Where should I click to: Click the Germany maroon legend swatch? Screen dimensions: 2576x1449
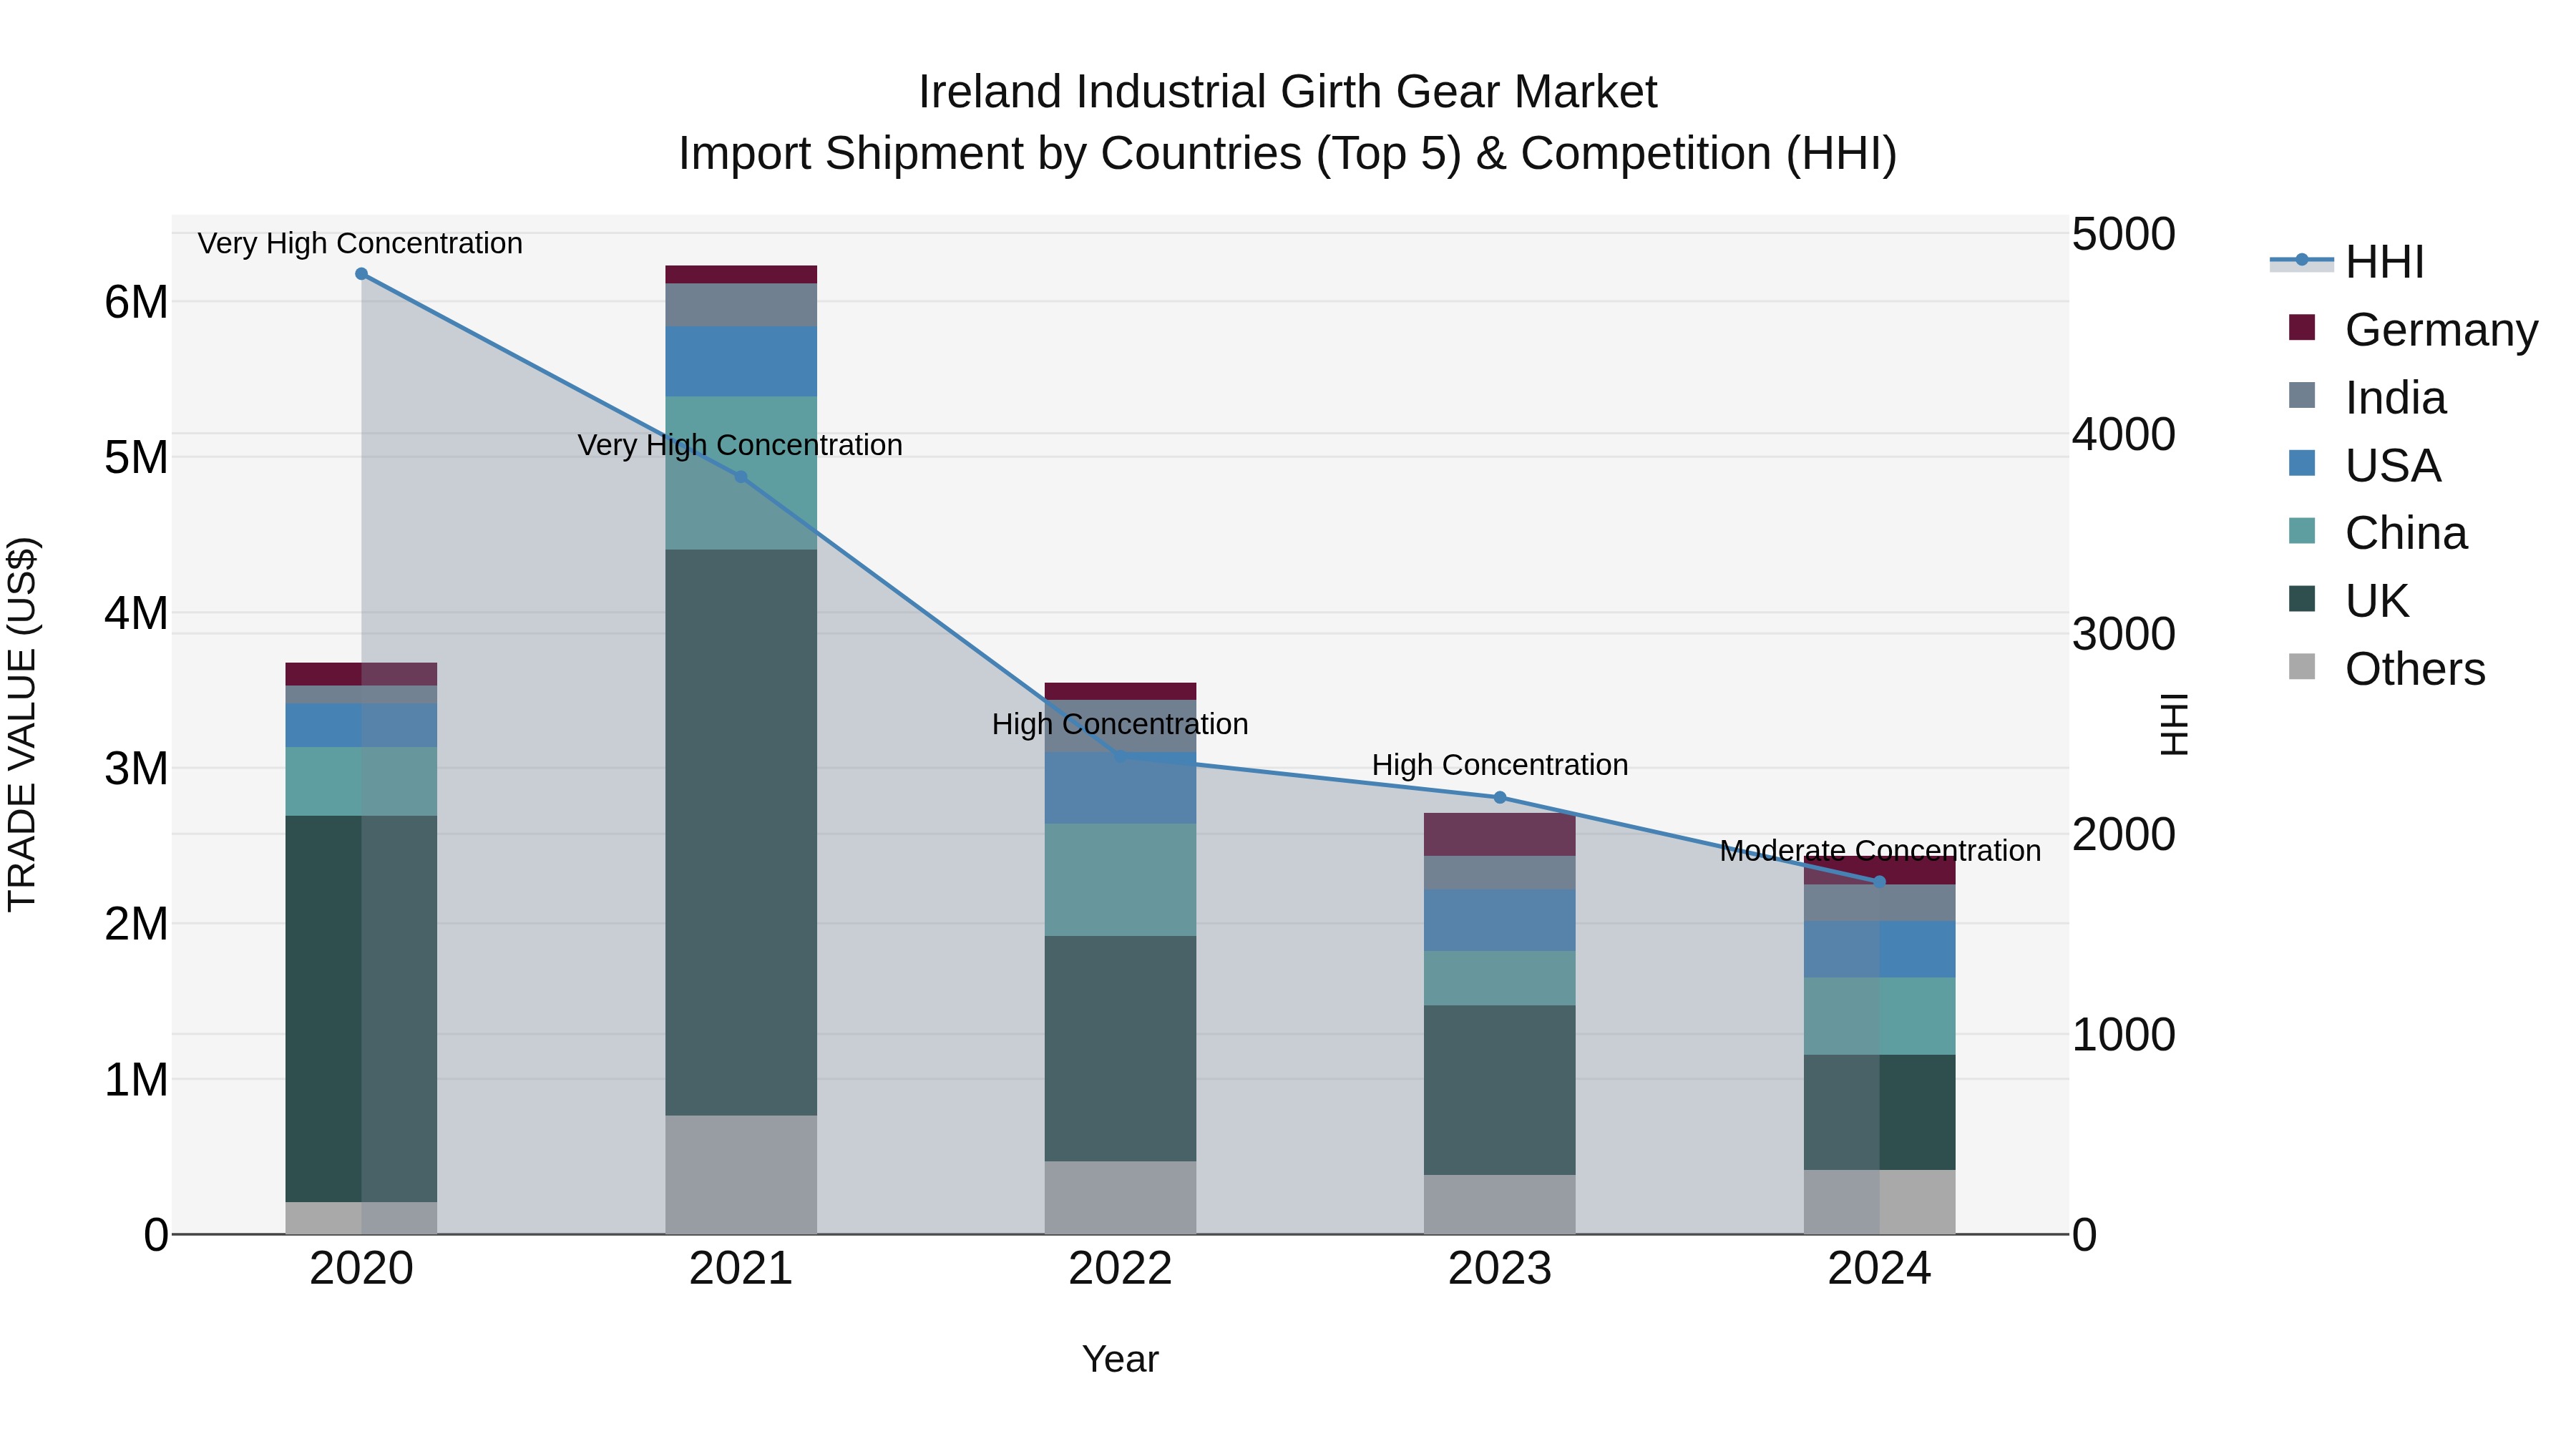coord(2302,327)
